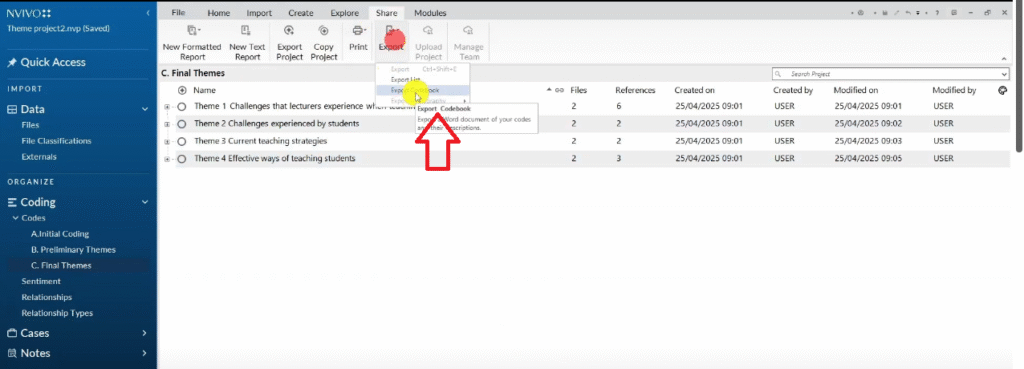Switch to the Modules tab

pos(430,13)
